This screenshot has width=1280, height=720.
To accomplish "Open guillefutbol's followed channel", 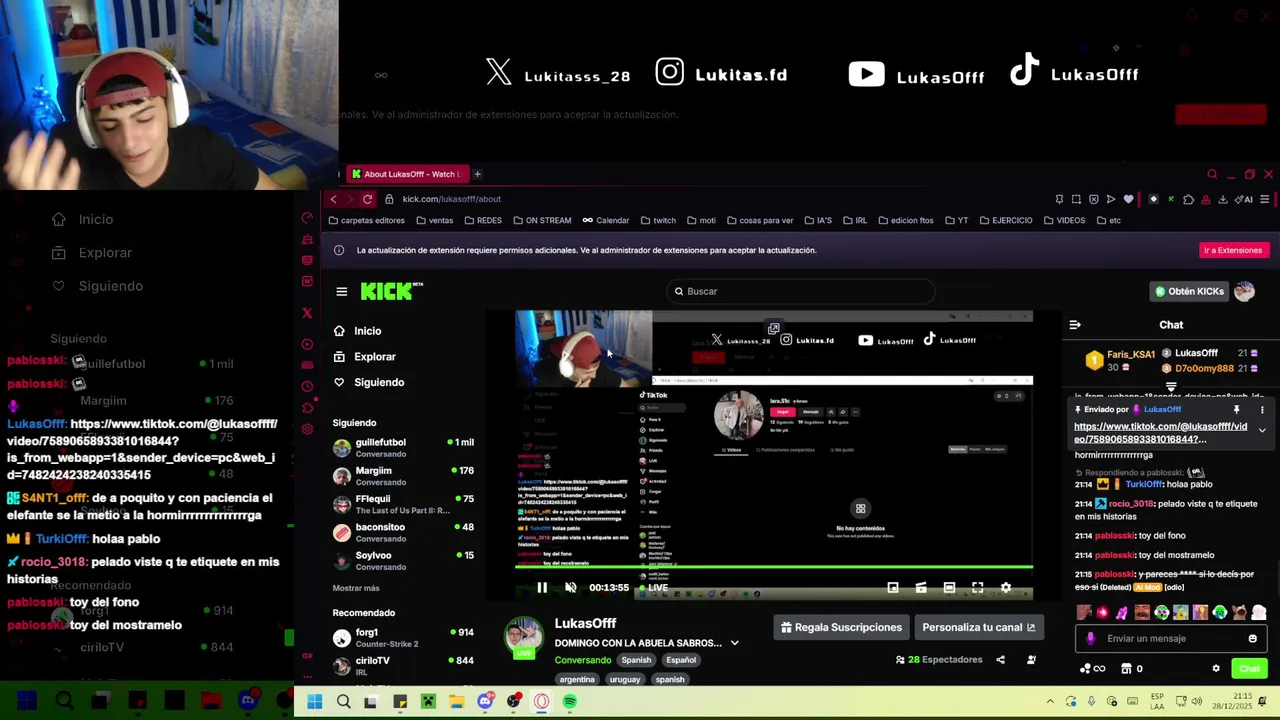I will point(404,448).
